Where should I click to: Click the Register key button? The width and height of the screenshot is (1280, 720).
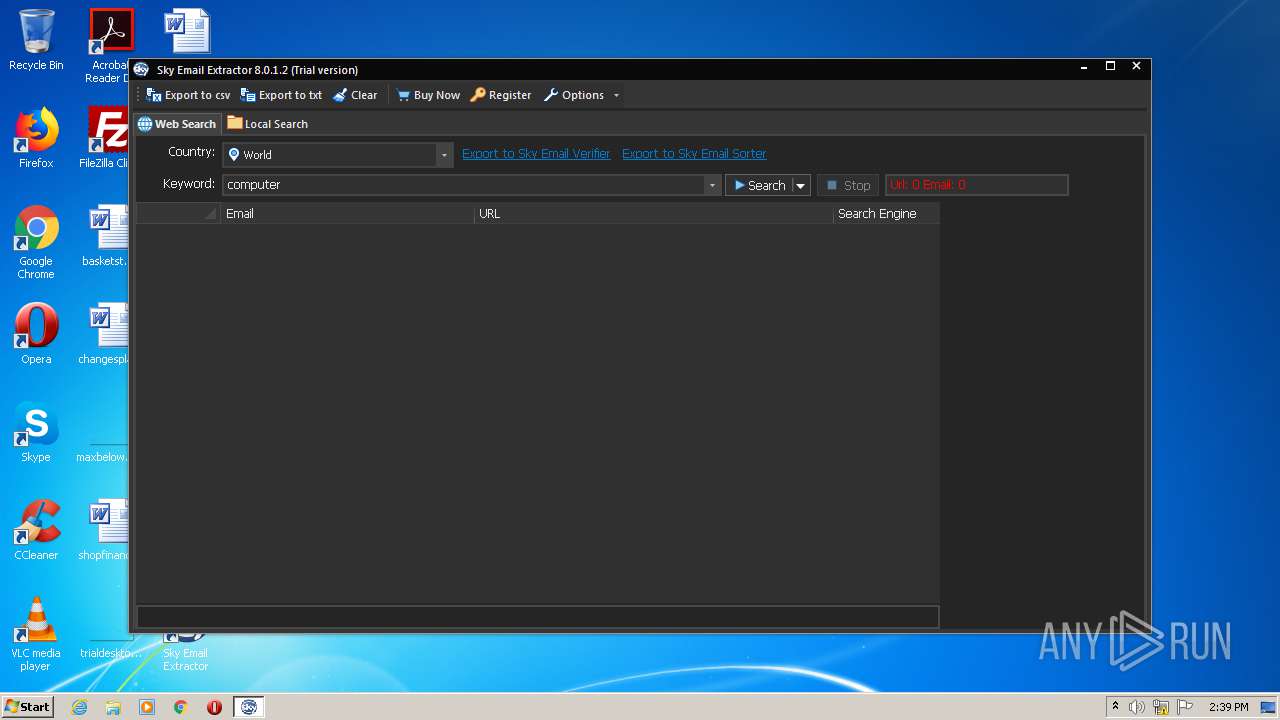click(x=501, y=95)
